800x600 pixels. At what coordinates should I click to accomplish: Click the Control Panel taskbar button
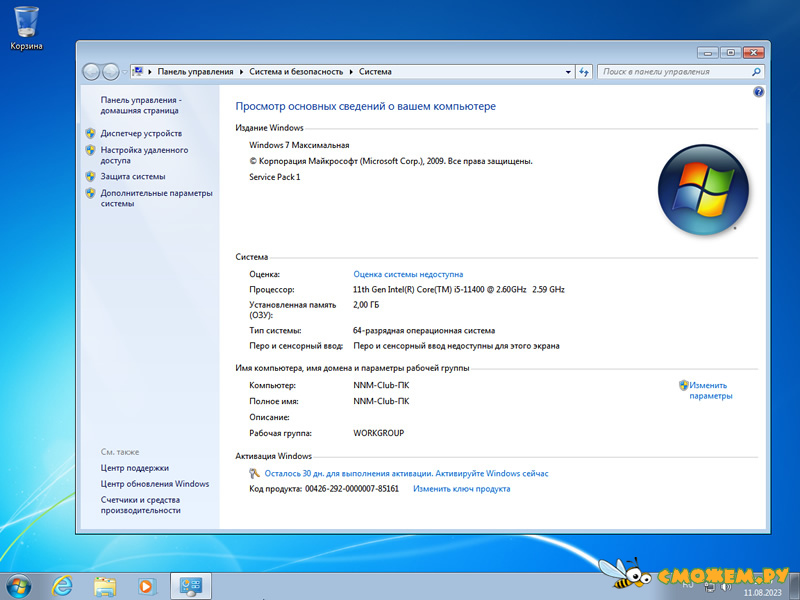point(190,587)
